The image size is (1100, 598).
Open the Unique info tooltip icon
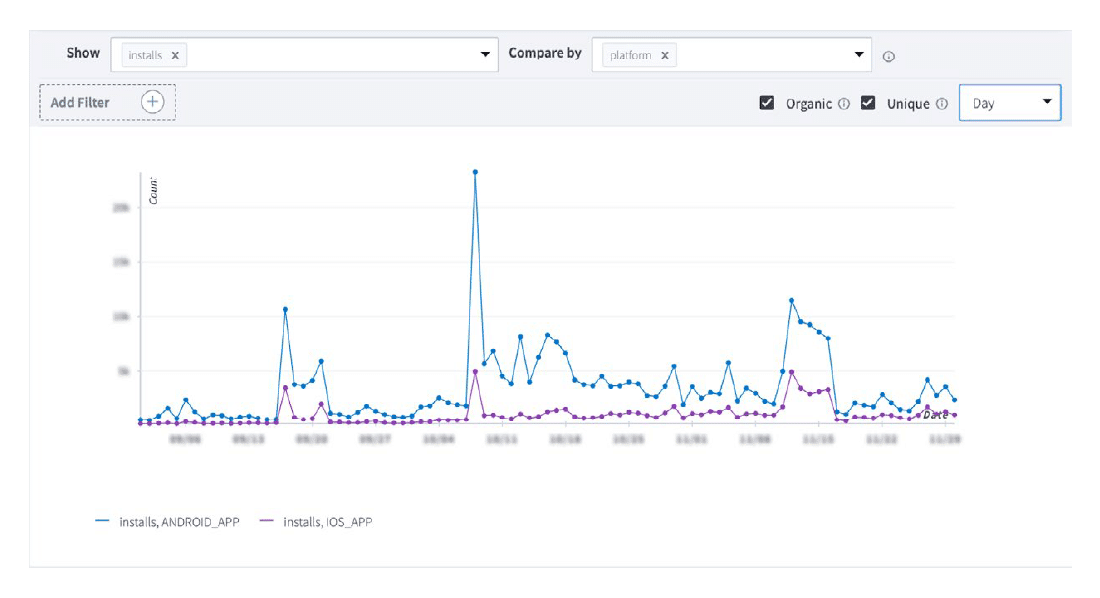pyautogui.click(x=941, y=103)
